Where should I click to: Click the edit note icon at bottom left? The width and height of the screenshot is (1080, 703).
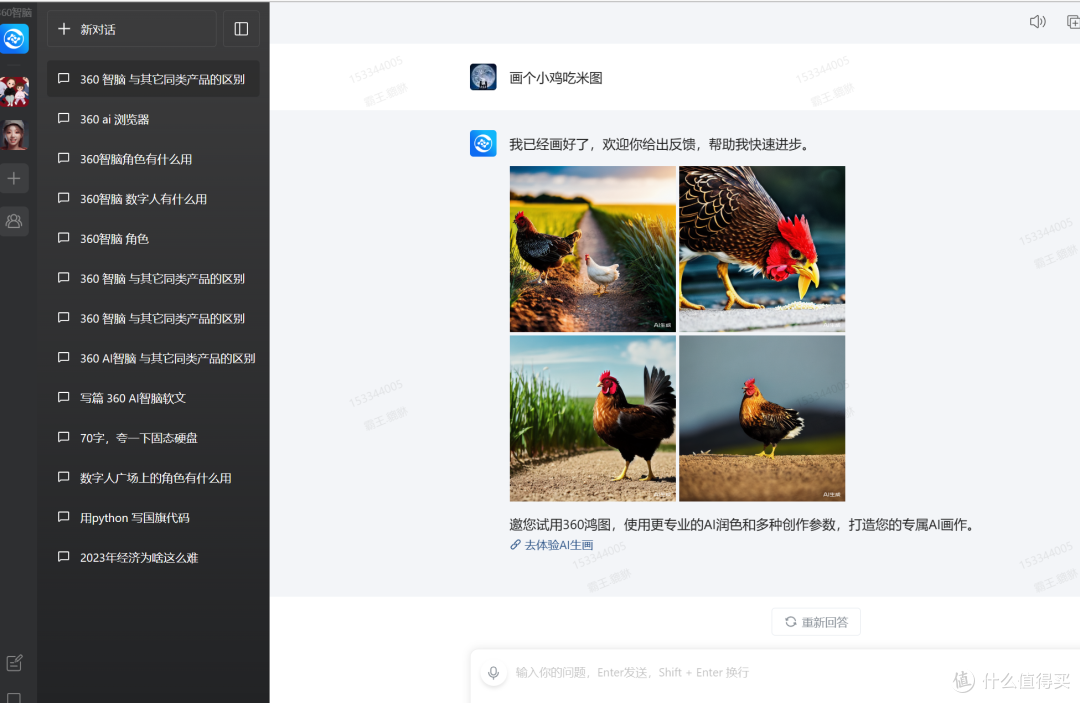[14, 662]
